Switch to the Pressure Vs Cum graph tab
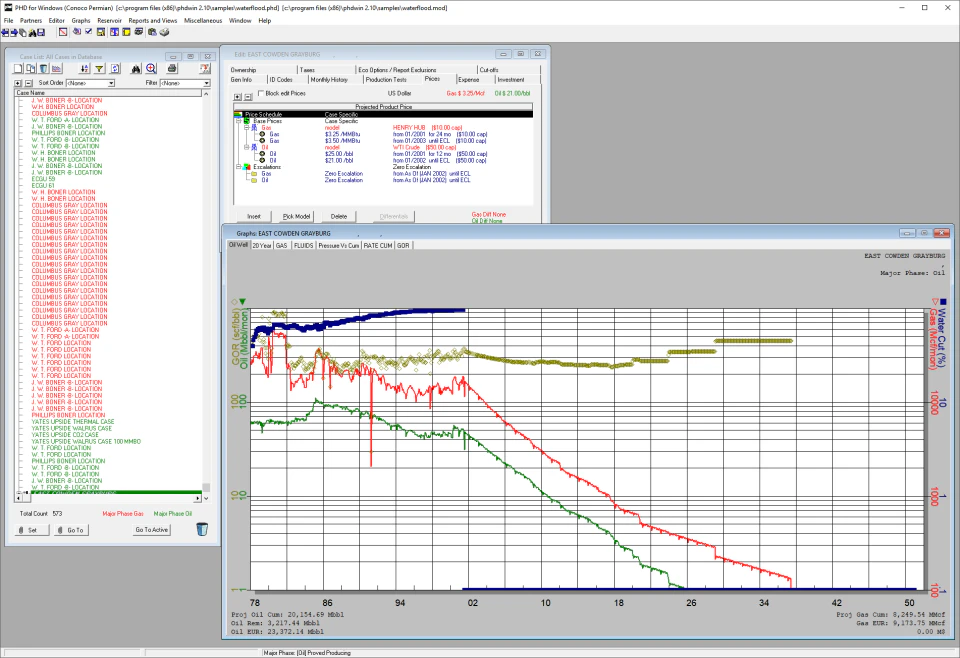 pos(337,245)
